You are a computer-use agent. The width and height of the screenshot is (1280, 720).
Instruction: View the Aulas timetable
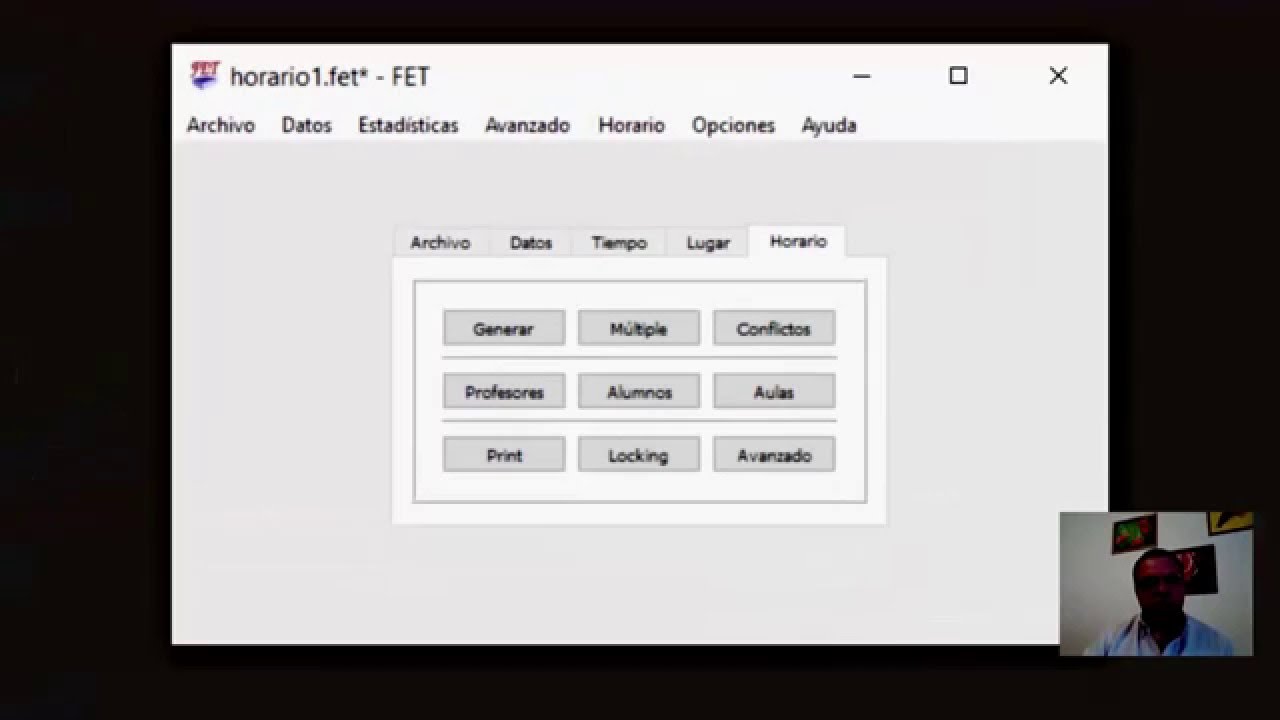click(x=774, y=392)
